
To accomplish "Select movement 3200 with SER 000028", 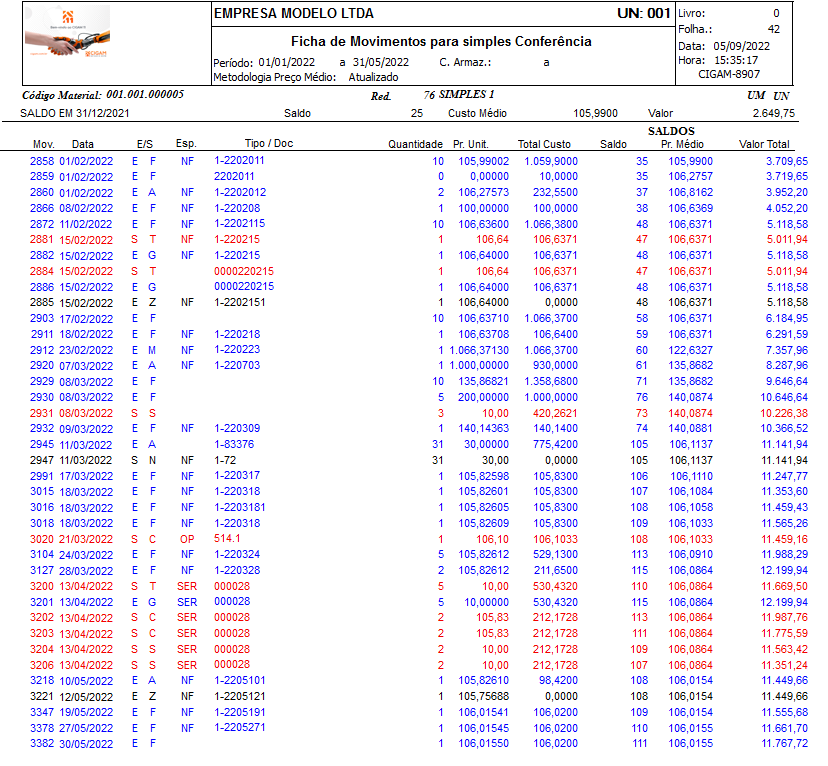I will tap(418, 587).
